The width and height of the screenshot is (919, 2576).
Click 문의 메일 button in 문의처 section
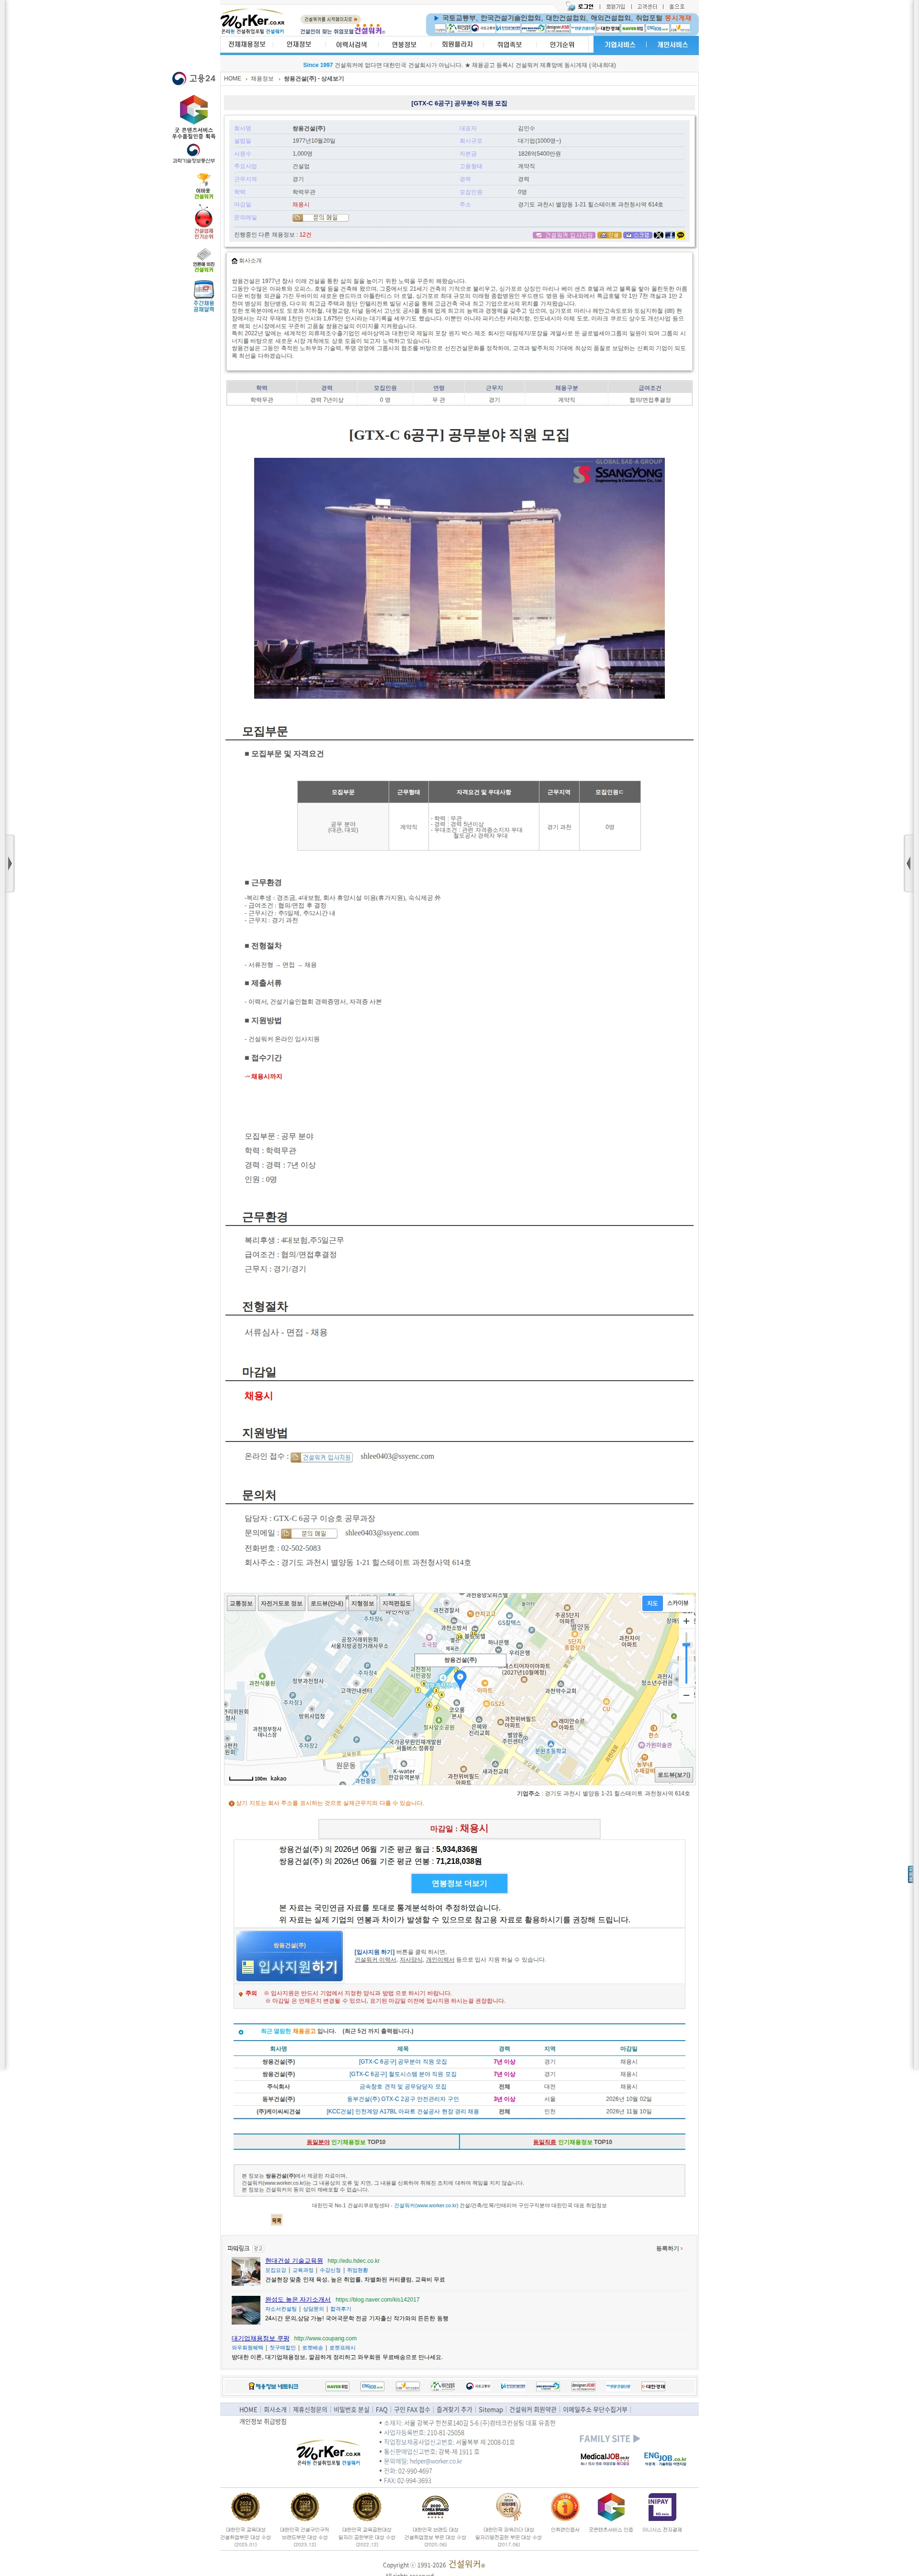pyautogui.click(x=309, y=1533)
